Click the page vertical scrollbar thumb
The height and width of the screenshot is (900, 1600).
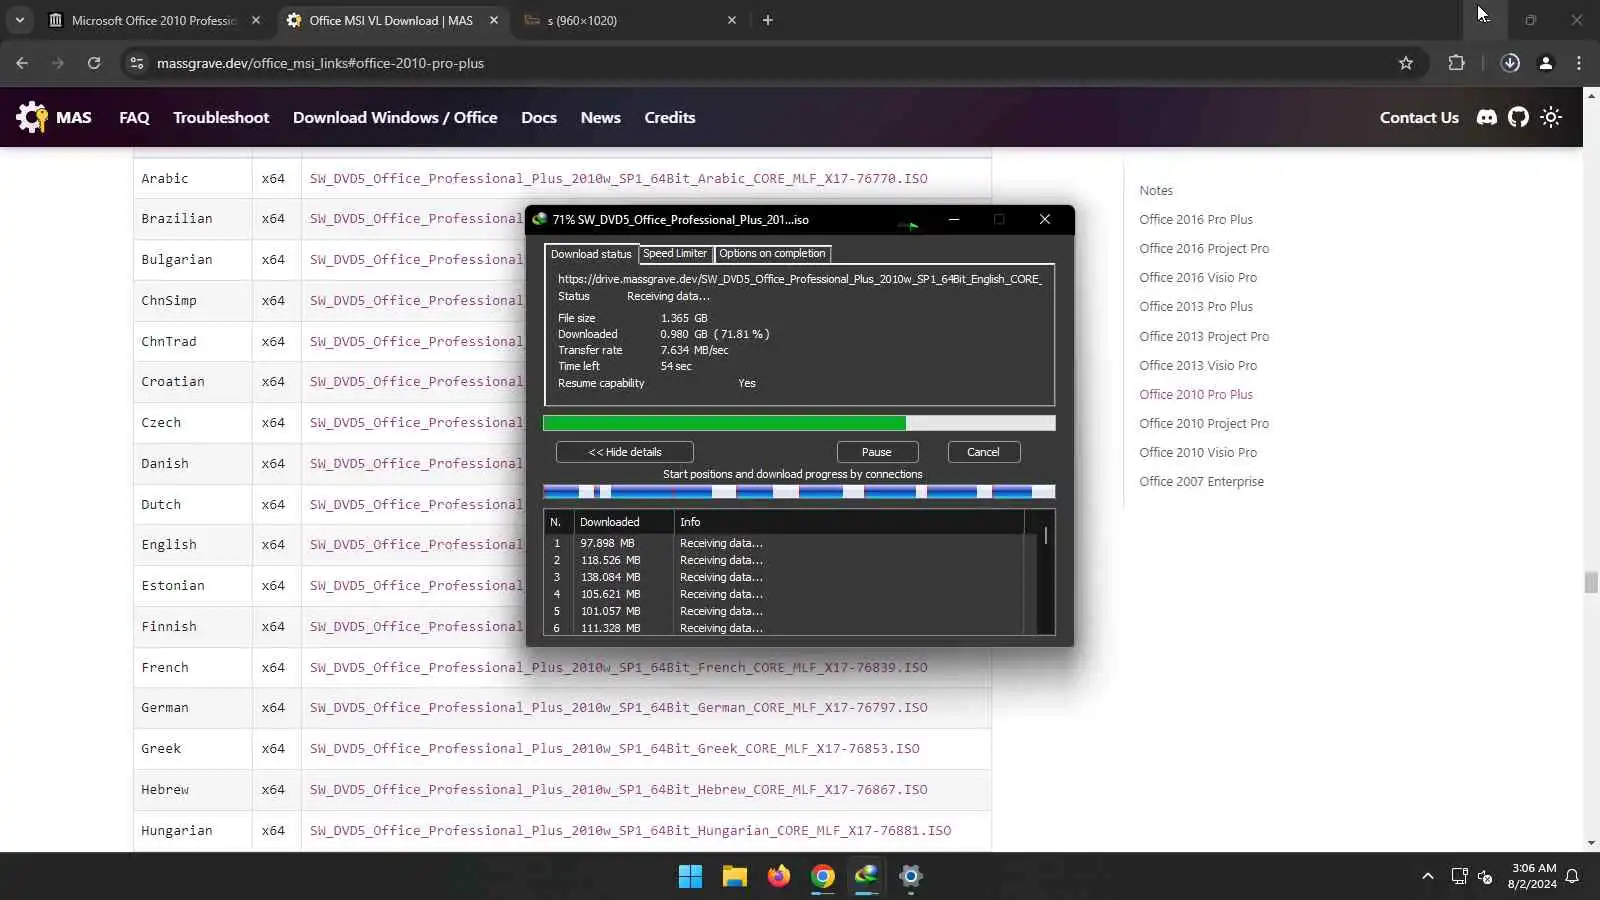(1591, 582)
